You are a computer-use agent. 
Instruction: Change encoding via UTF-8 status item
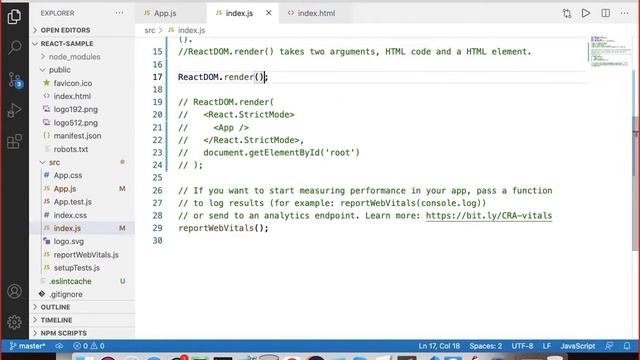click(522, 346)
